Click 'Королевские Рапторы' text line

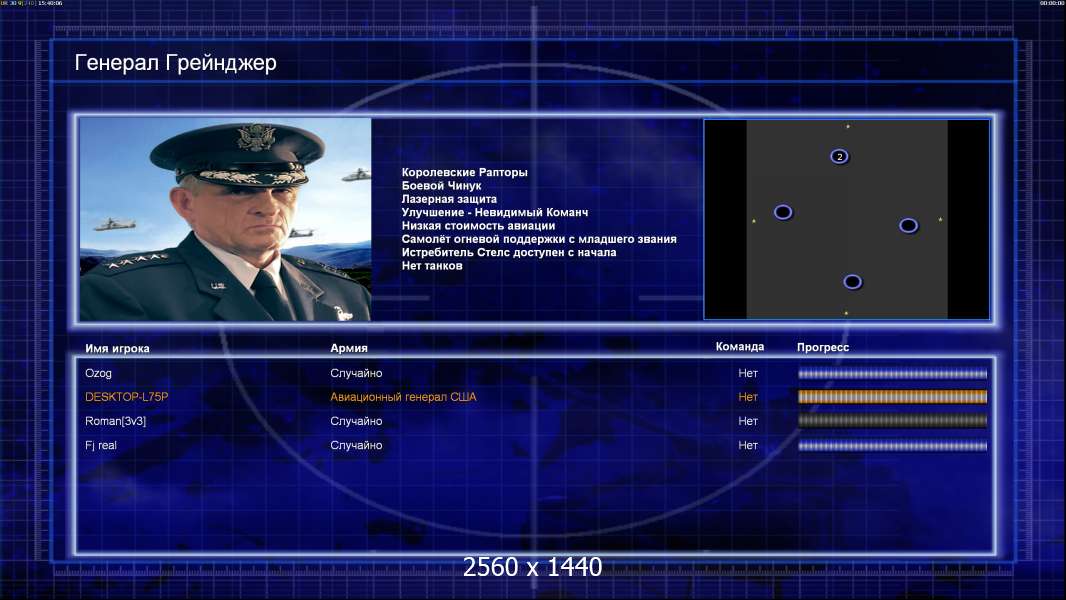(464, 173)
